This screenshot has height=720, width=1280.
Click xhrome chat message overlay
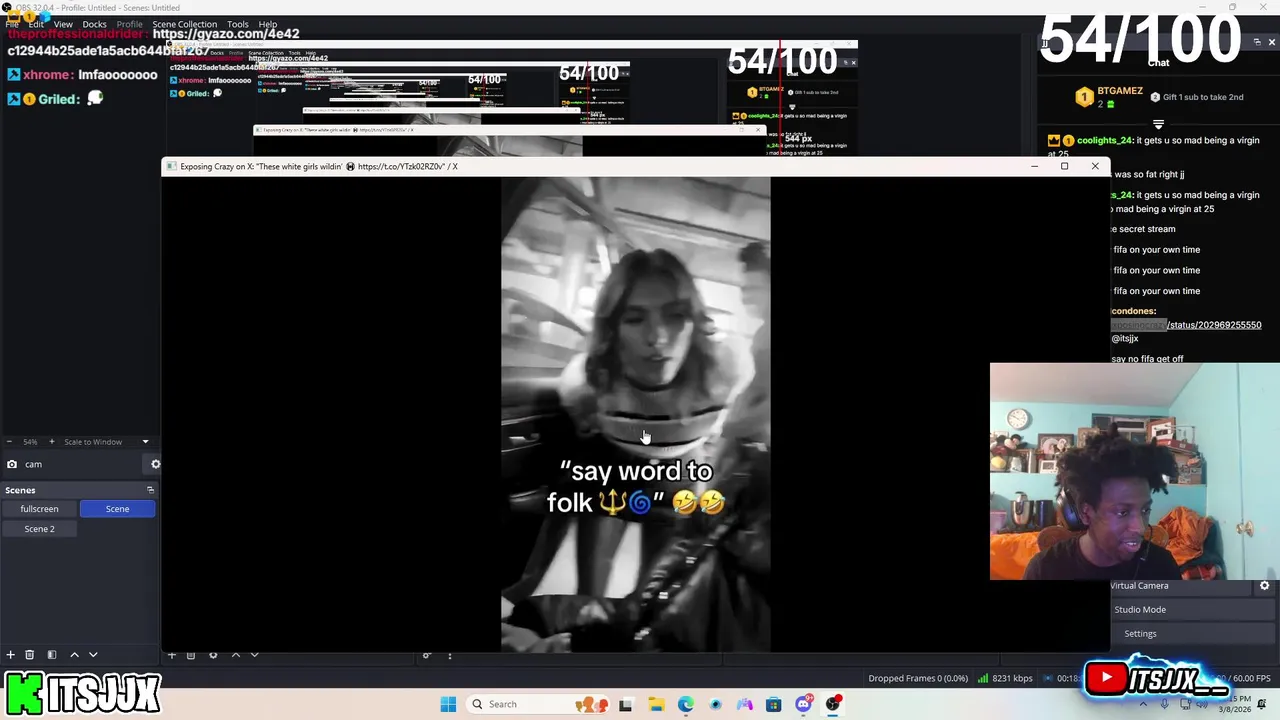coord(83,75)
